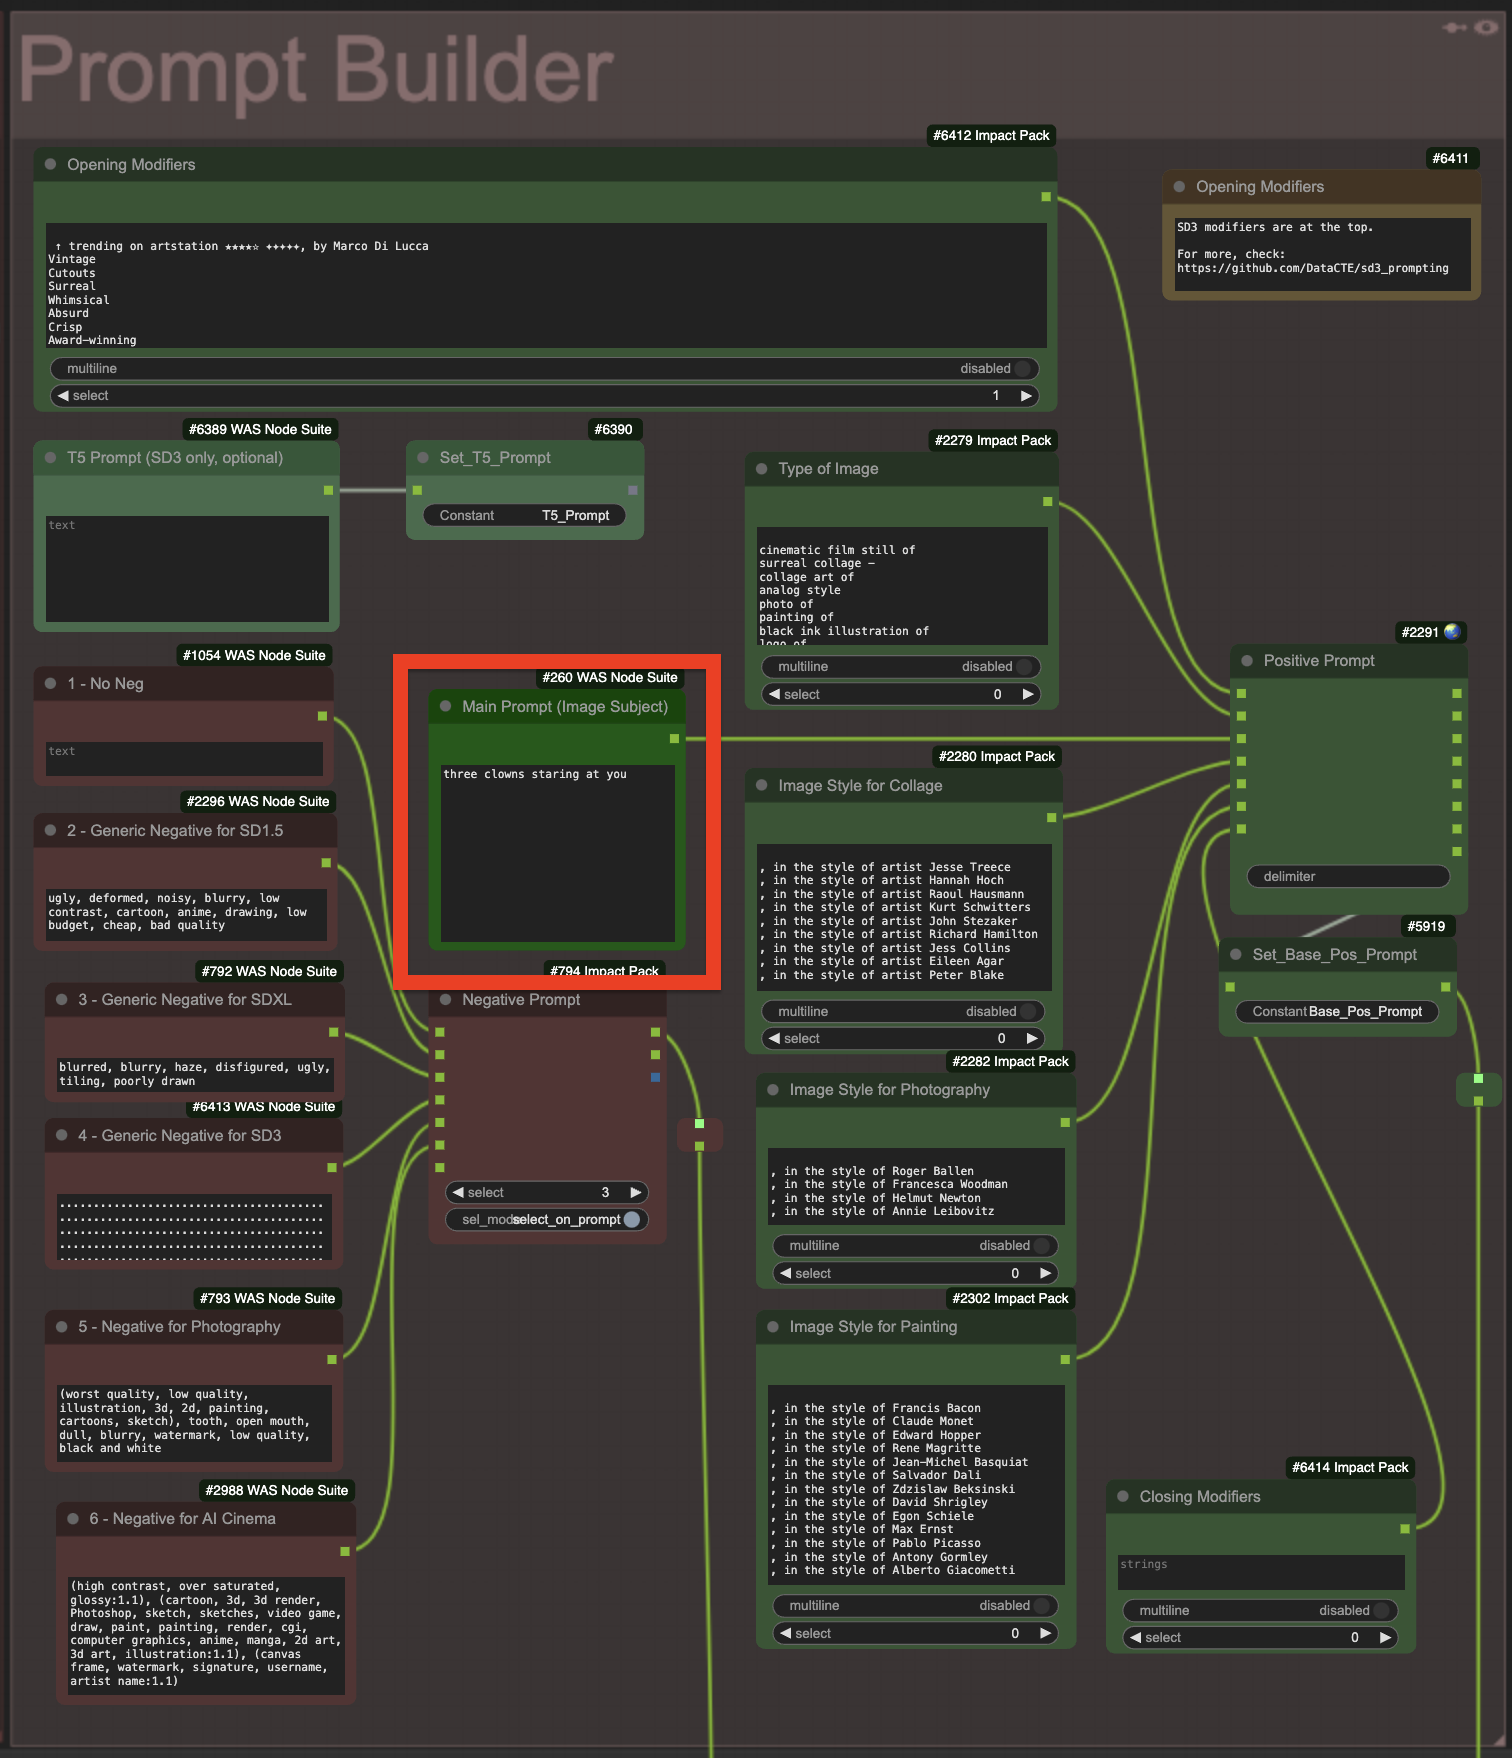
Task: Click the bypass icon beside the group's eye icon
Action: click(1454, 27)
